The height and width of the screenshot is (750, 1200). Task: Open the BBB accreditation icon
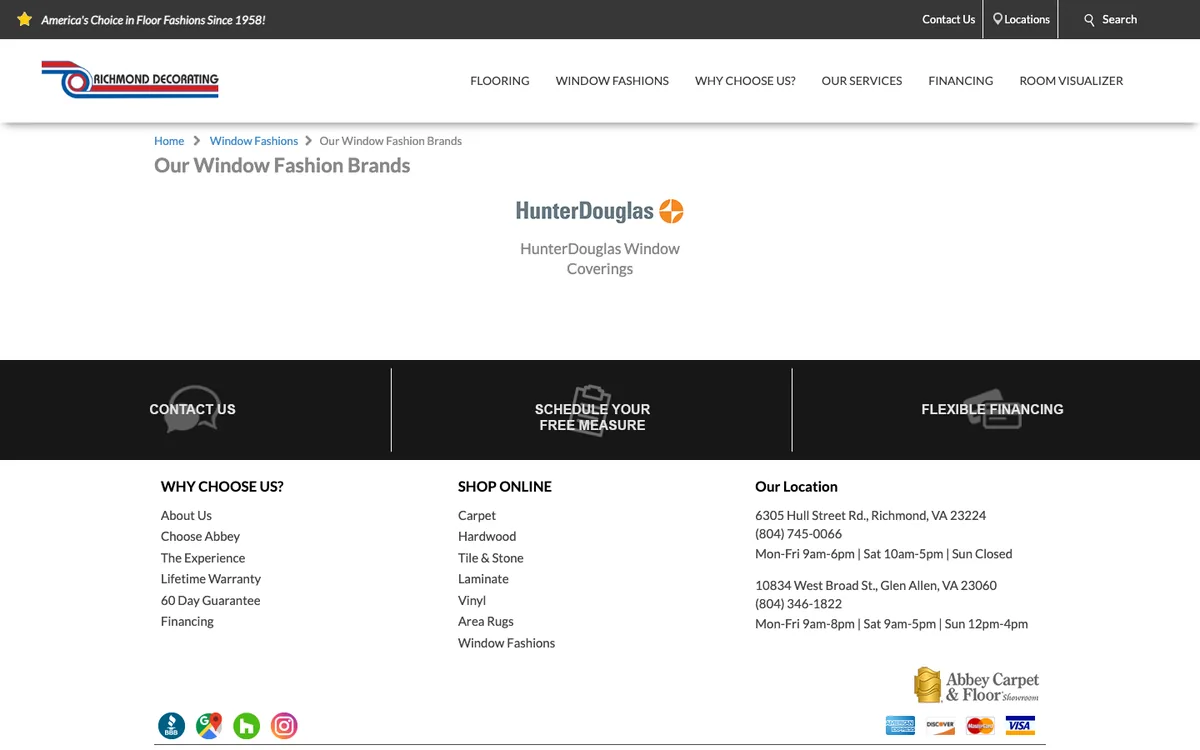click(172, 726)
